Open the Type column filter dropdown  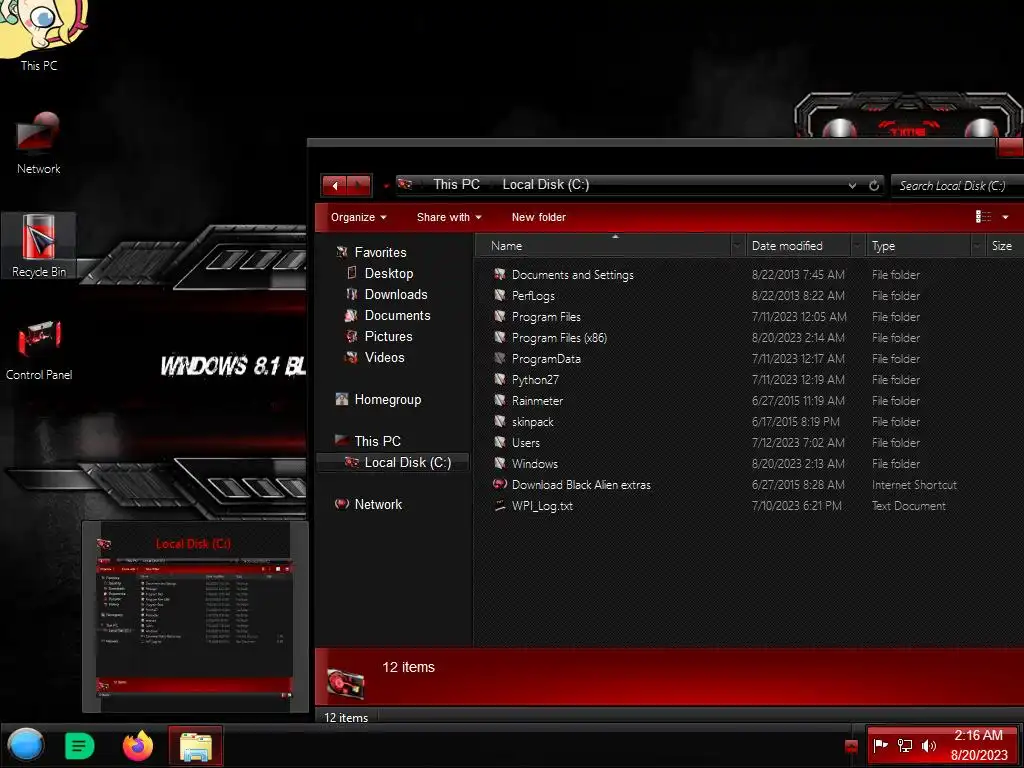[978, 246]
